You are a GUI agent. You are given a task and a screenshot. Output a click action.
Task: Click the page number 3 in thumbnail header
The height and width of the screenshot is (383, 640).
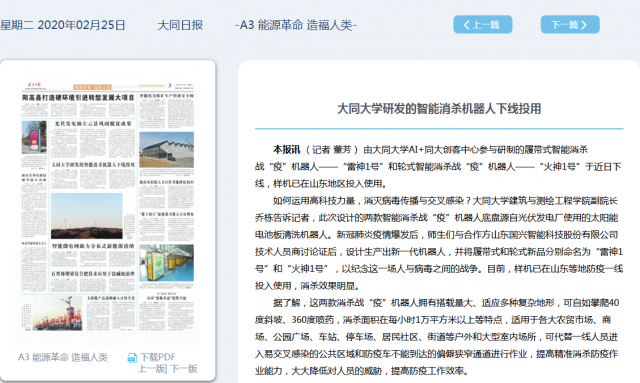pyautogui.click(x=169, y=86)
